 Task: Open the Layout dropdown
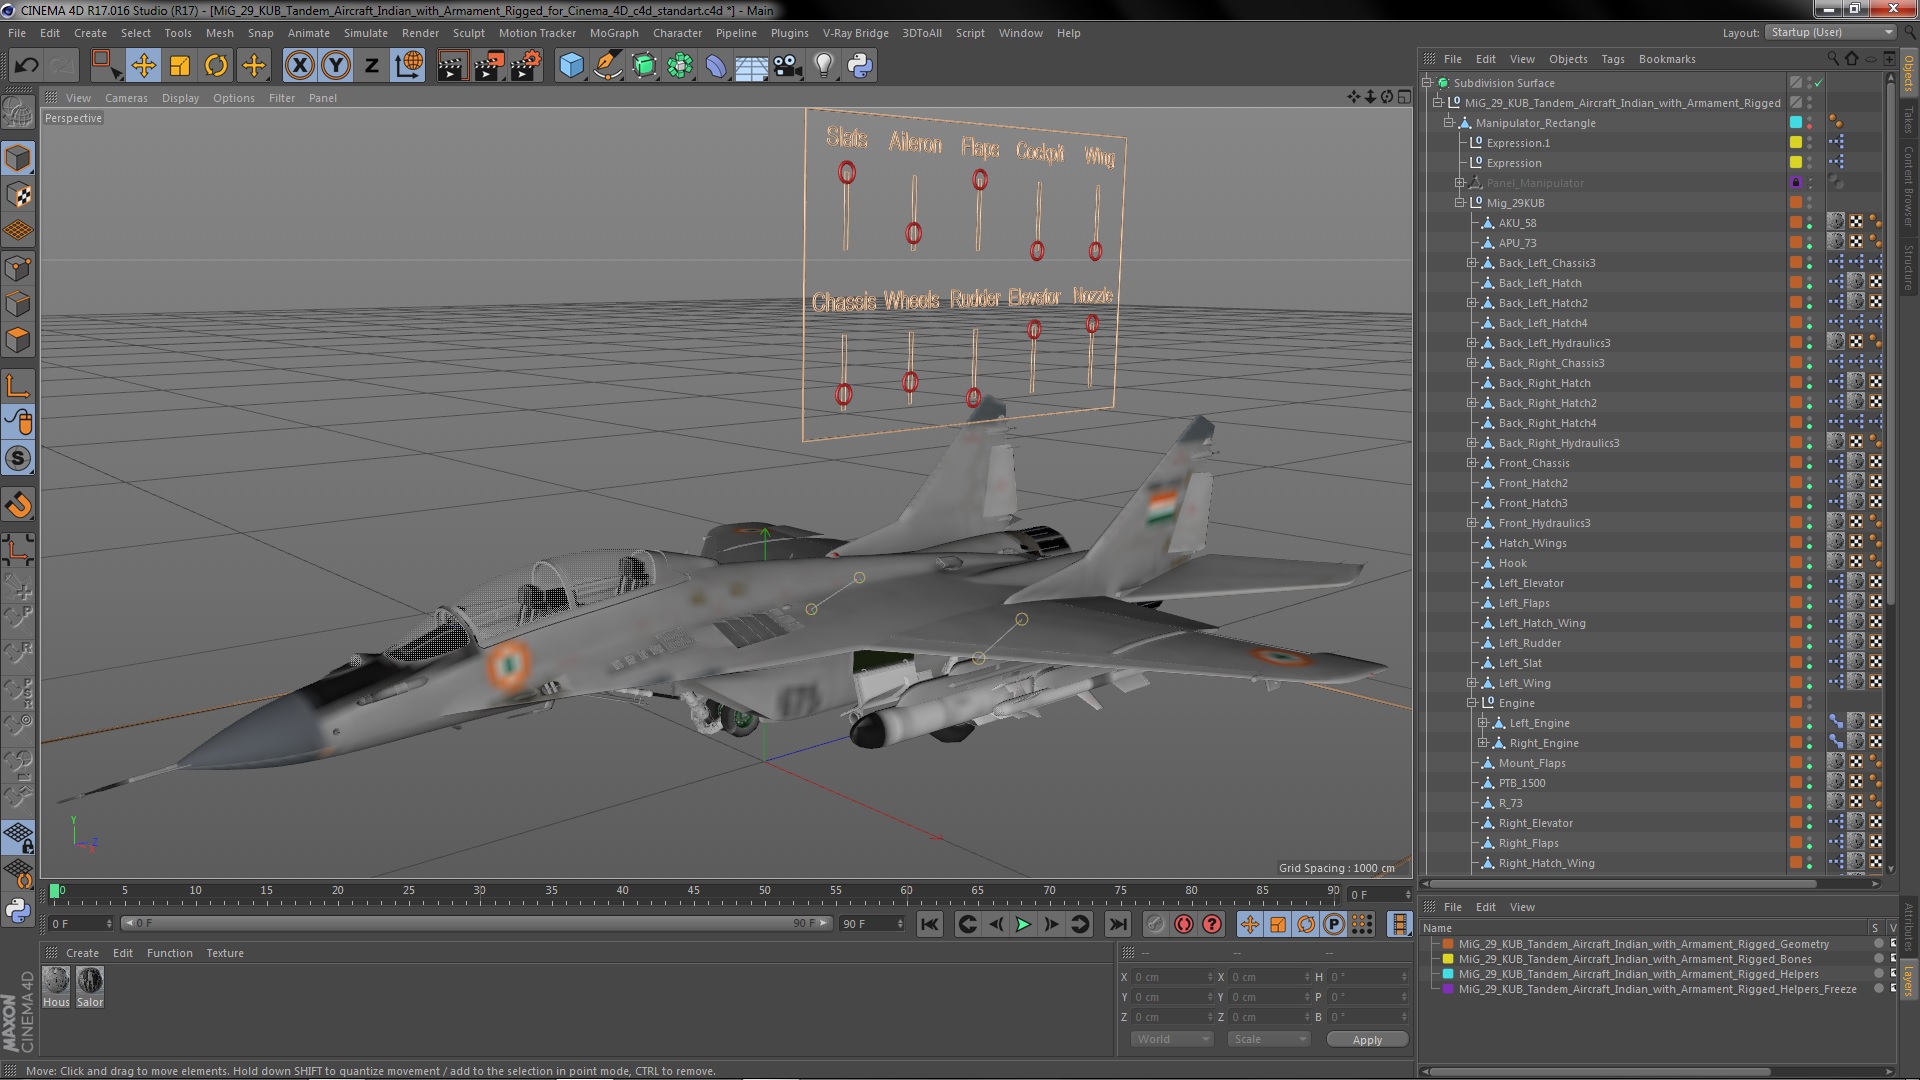1829,32
